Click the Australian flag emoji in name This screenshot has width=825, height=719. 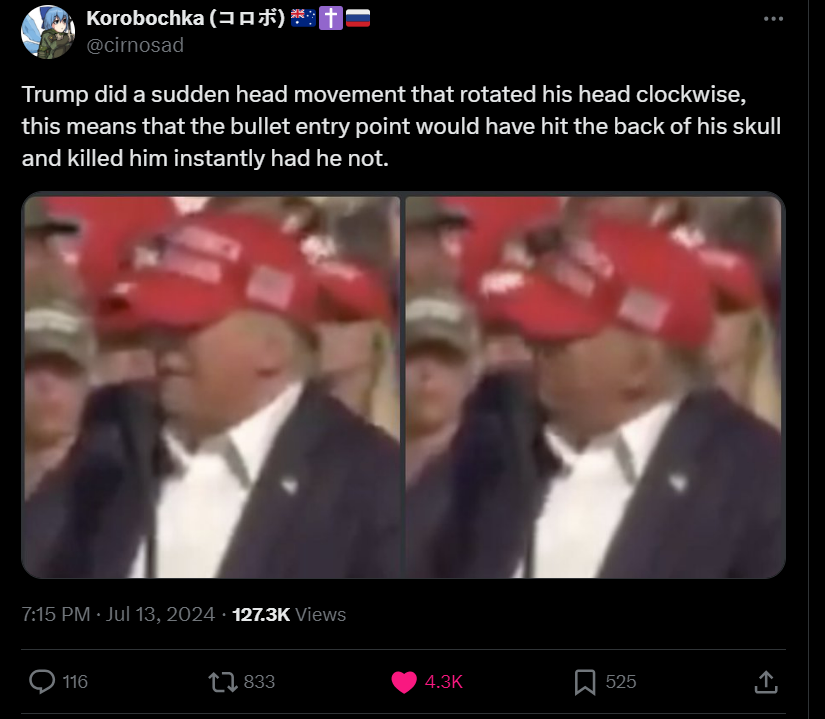pyautogui.click(x=303, y=18)
